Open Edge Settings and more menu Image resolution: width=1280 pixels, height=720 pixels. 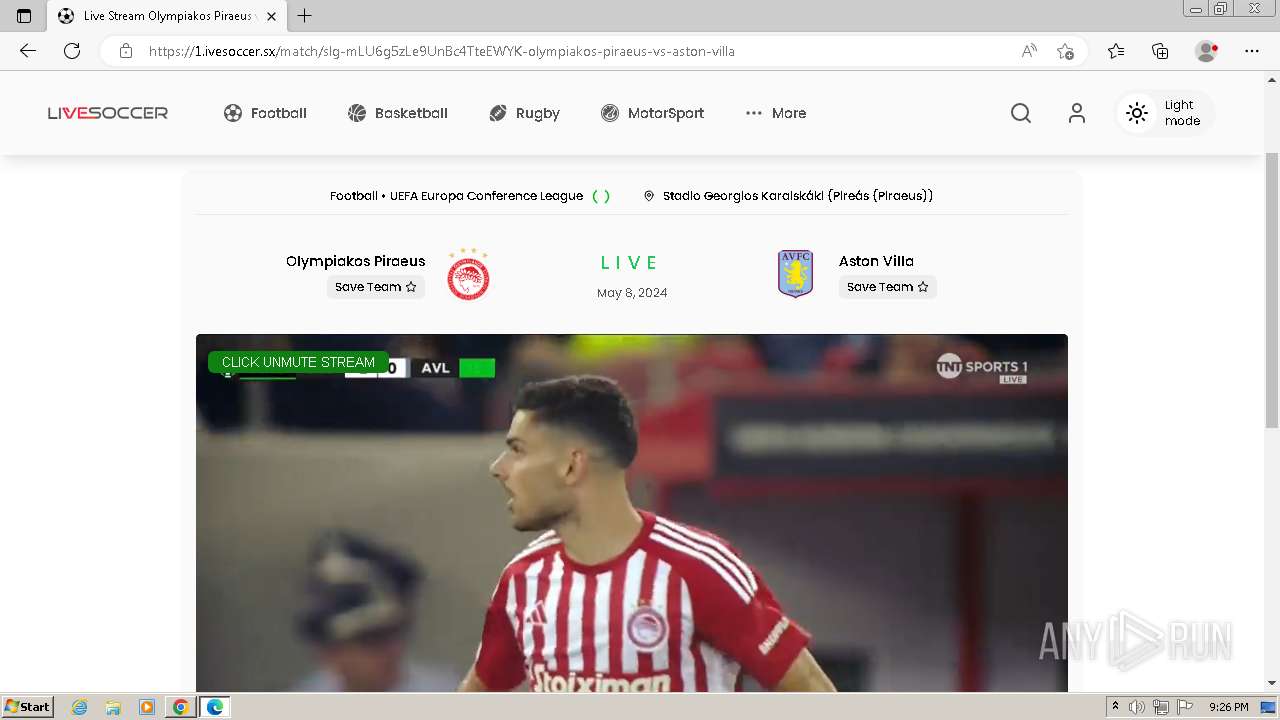point(1252,51)
